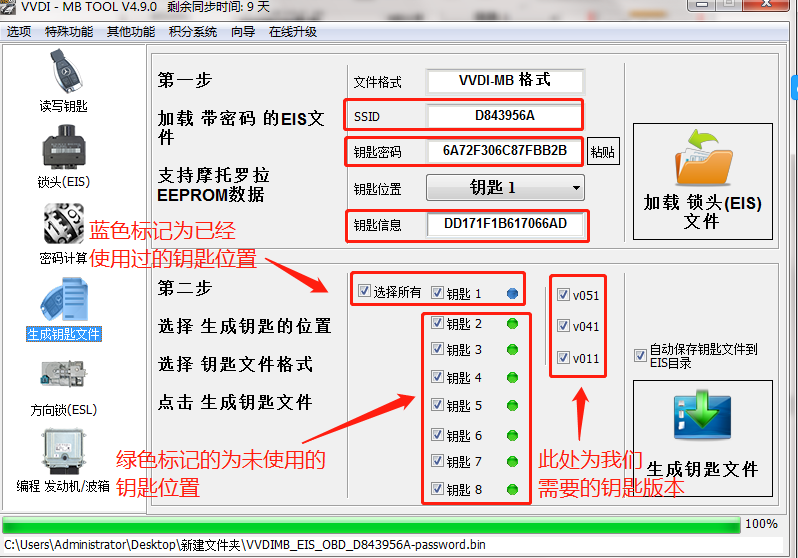Open the 选项 menu
The width and height of the screenshot is (798, 558).
pyautogui.click(x=19, y=32)
